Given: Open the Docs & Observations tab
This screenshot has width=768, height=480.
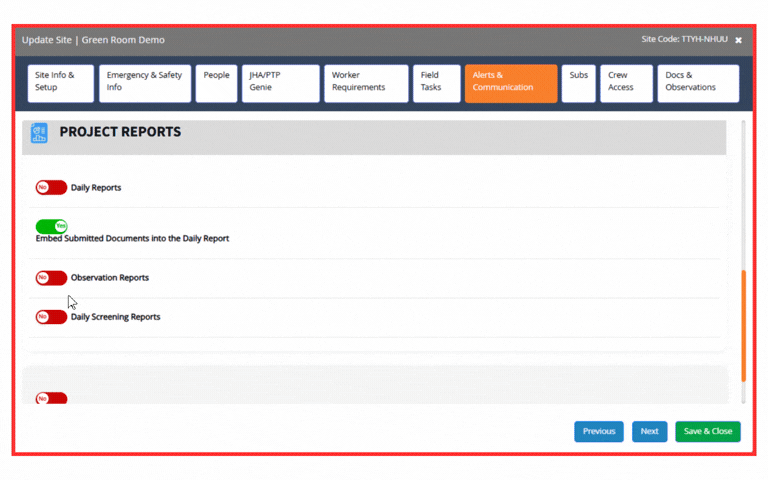Looking at the screenshot, I should (x=698, y=83).
